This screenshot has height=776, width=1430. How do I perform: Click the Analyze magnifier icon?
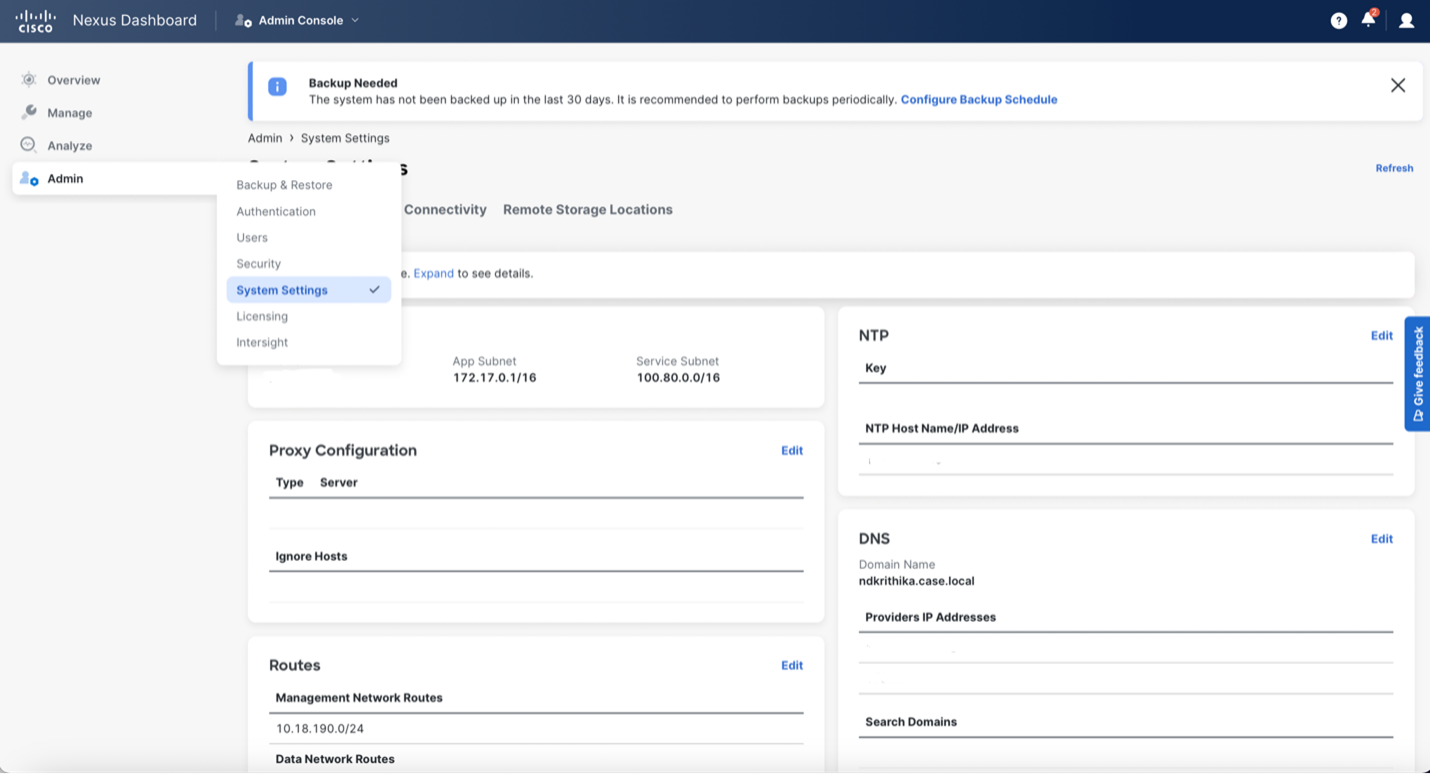pyautogui.click(x=29, y=145)
